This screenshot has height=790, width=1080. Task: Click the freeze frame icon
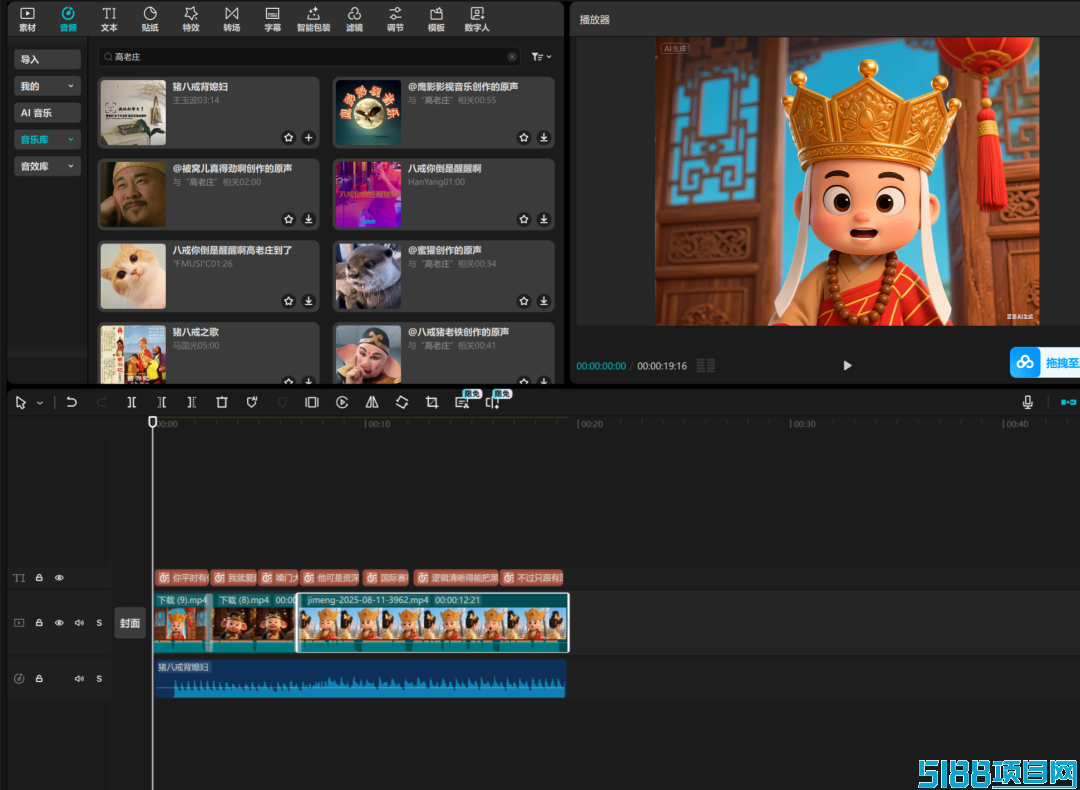click(312, 402)
